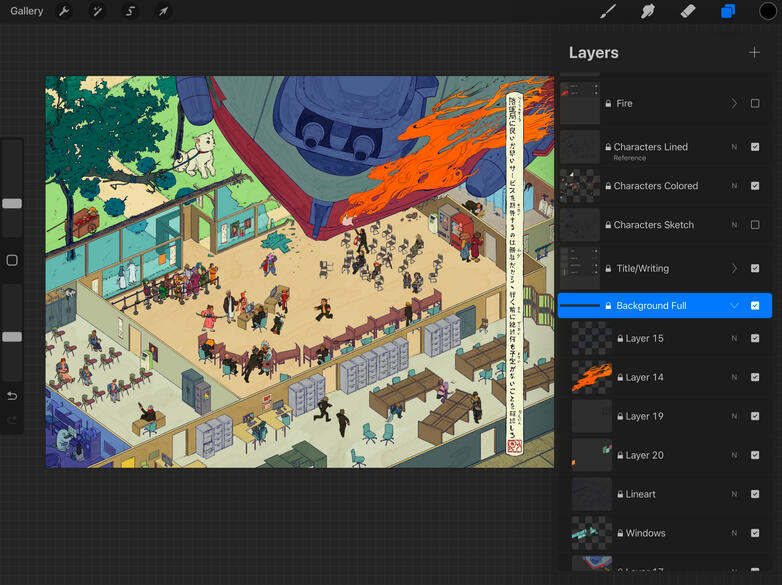Image resolution: width=782 pixels, height=585 pixels.
Task: Select the Smudge tool
Action: click(x=647, y=11)
